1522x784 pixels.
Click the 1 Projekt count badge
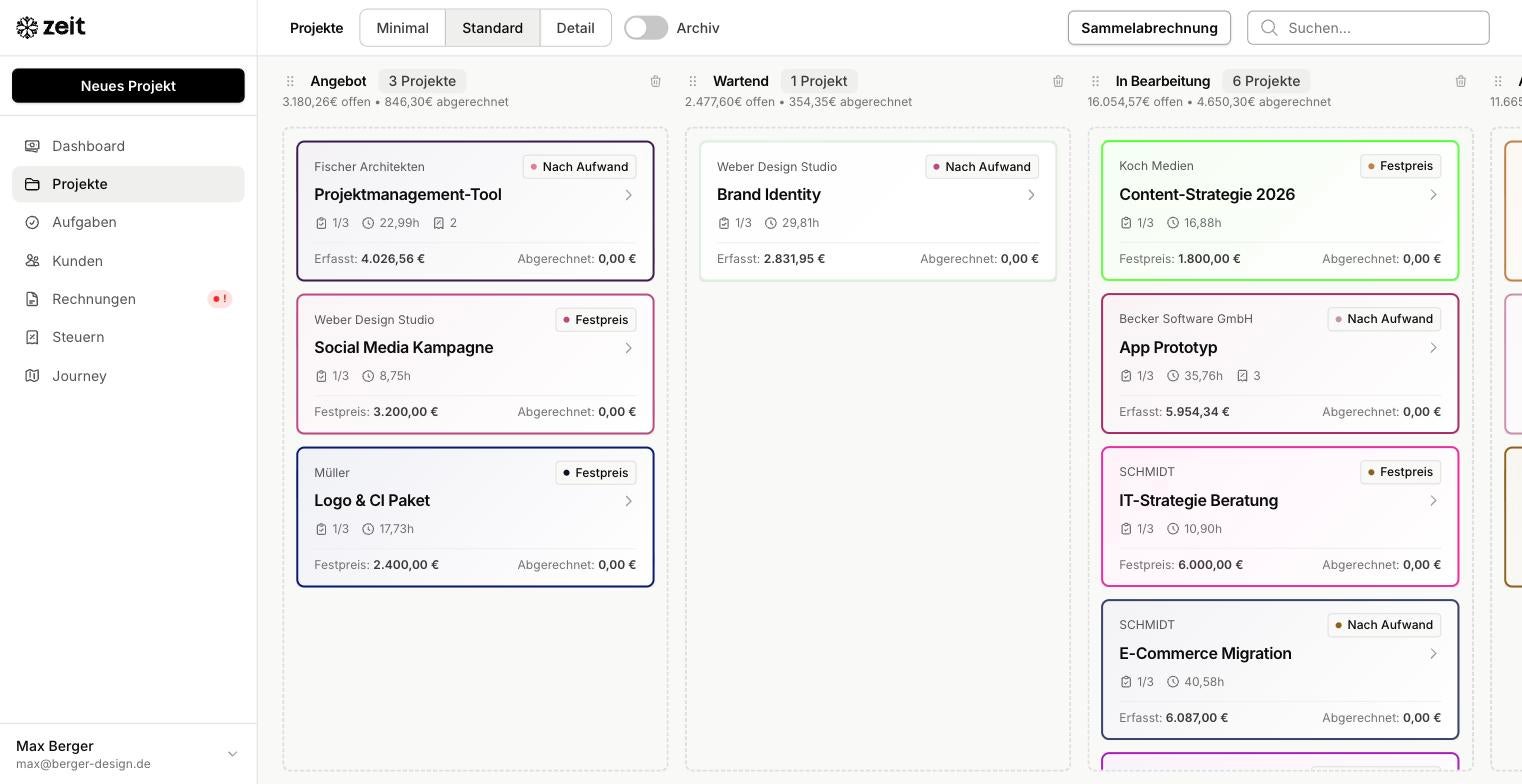click(x=819, y=81)
